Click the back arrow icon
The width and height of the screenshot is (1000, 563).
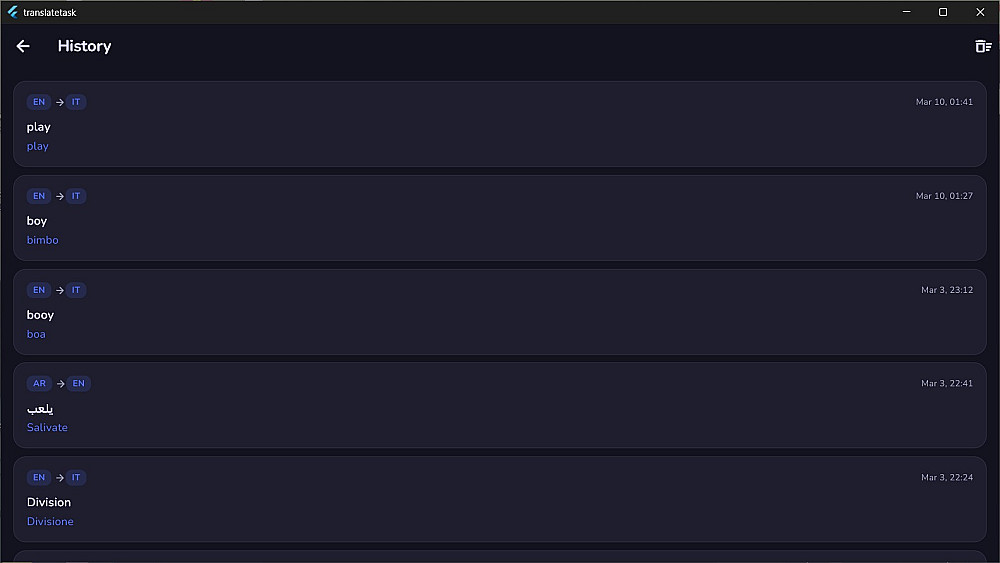coord(23,46)
